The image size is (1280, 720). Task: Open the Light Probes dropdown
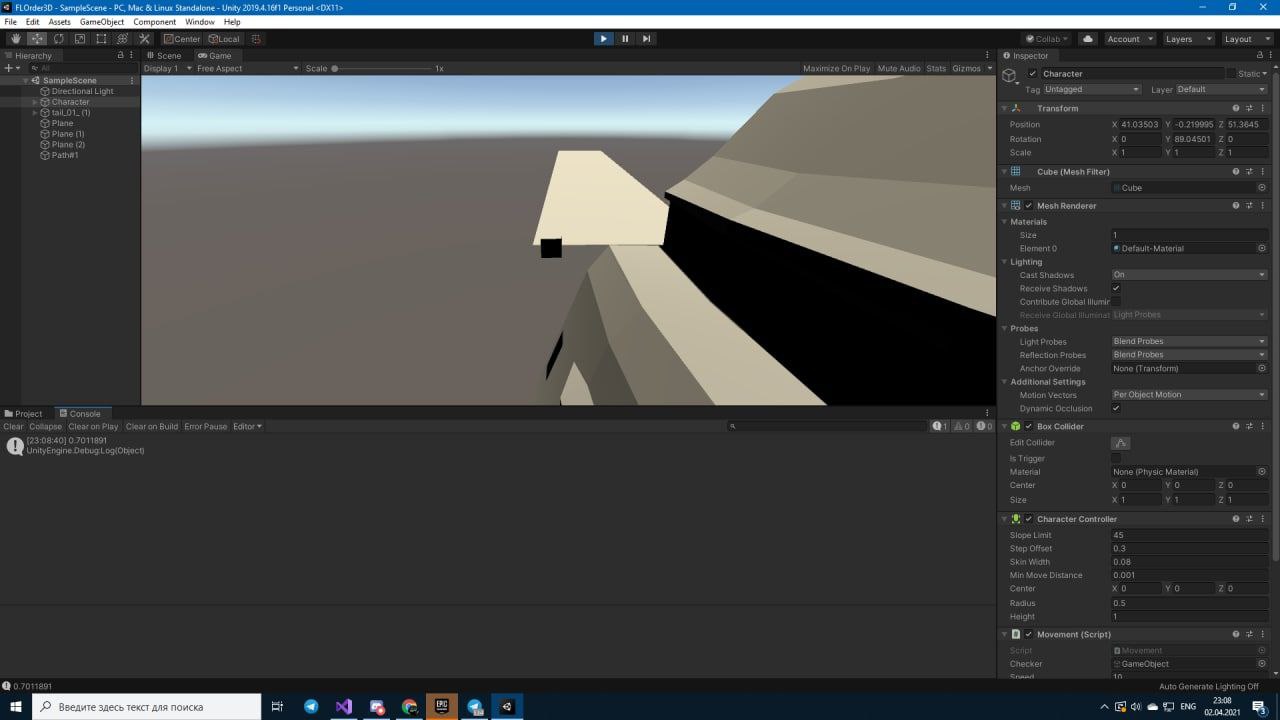click(1189, 342)
